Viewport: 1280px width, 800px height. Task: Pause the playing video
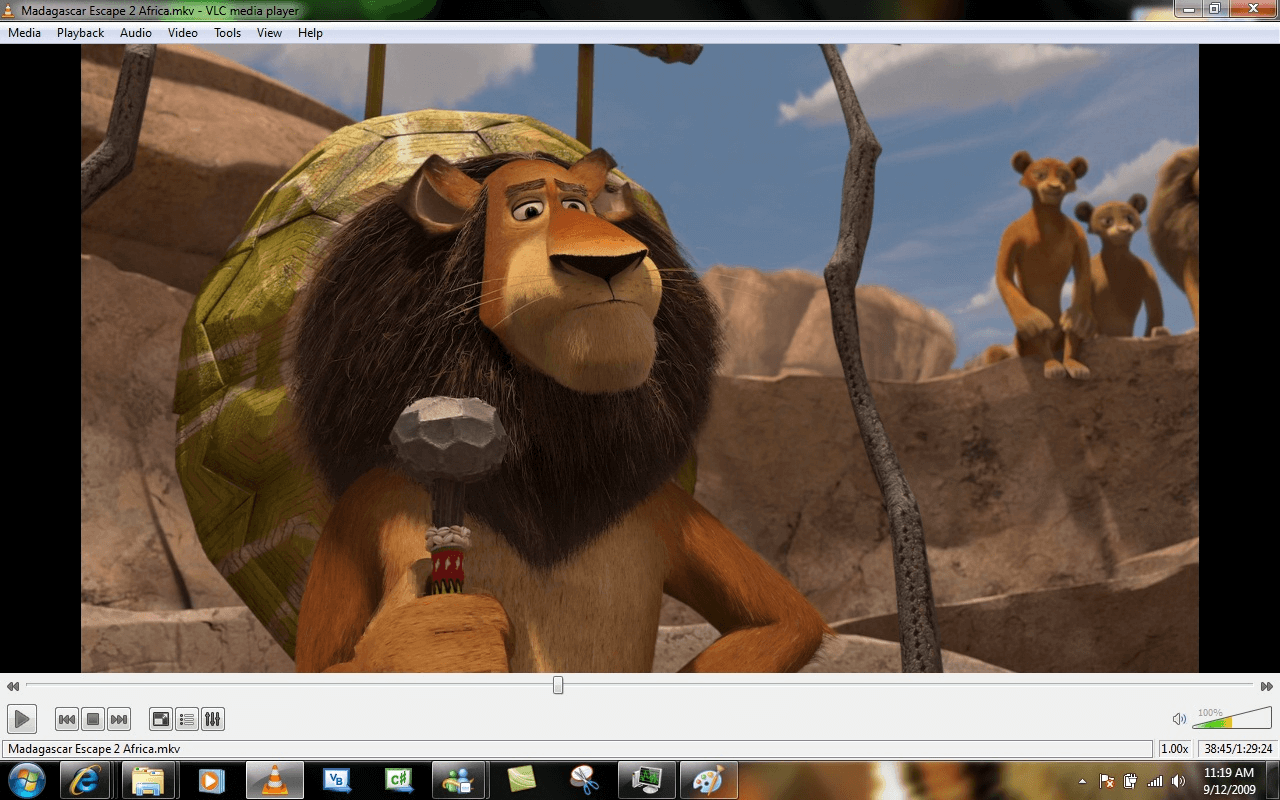21,718
